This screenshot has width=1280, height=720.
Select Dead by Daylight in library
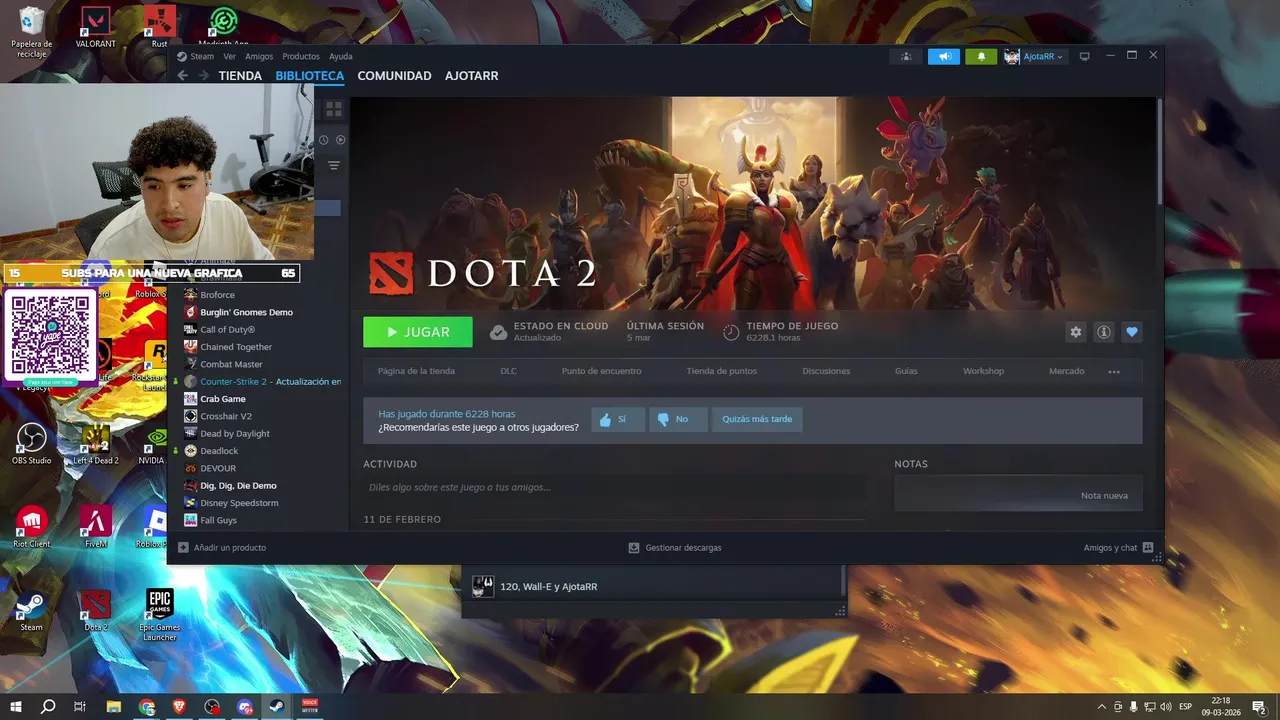coord(235,434)
